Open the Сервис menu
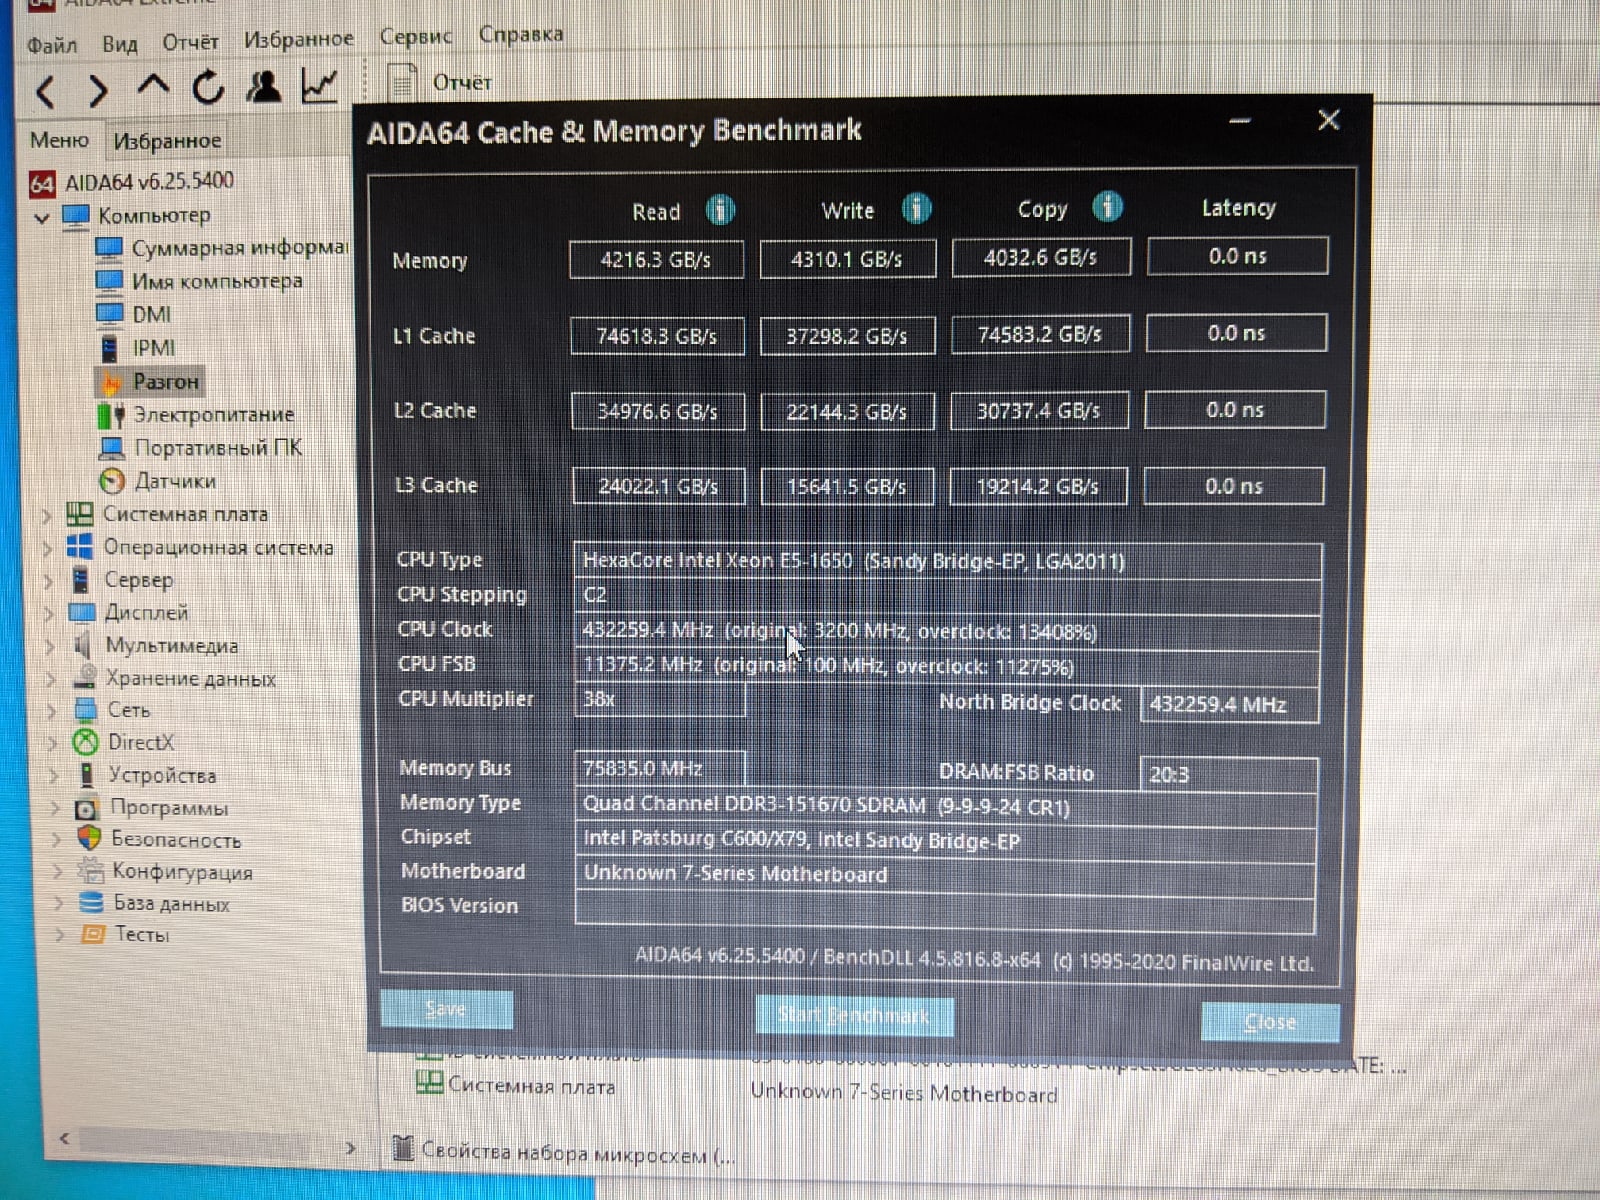 click(415, 36)
